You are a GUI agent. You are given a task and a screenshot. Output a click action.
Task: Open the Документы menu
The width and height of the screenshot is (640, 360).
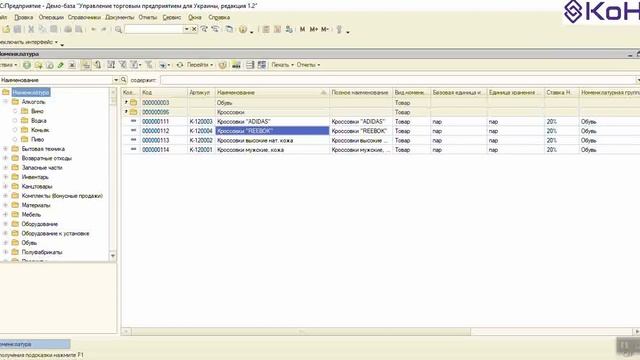[x=119, y=18]
